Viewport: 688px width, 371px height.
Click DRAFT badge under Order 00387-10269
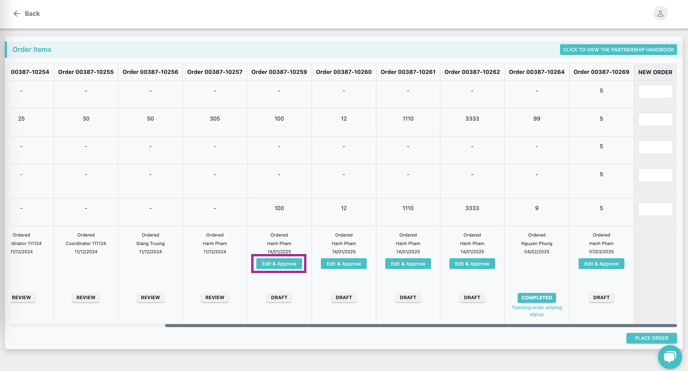601,297
